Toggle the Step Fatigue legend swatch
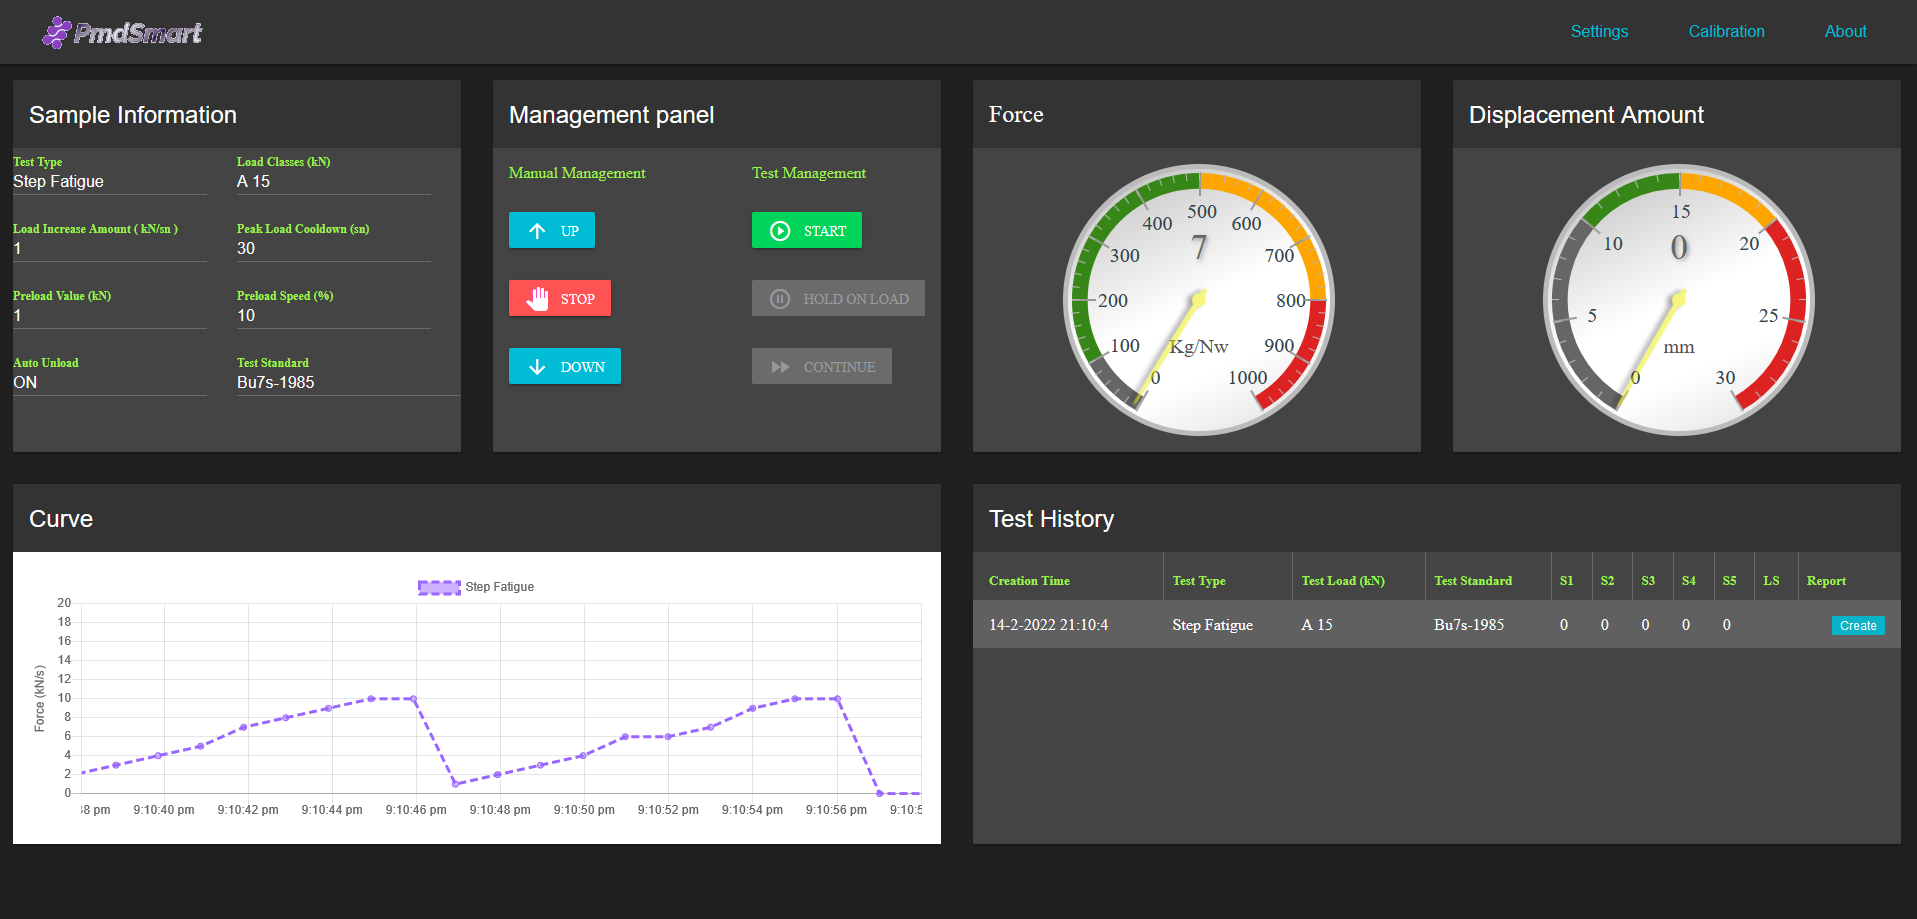 439,587
